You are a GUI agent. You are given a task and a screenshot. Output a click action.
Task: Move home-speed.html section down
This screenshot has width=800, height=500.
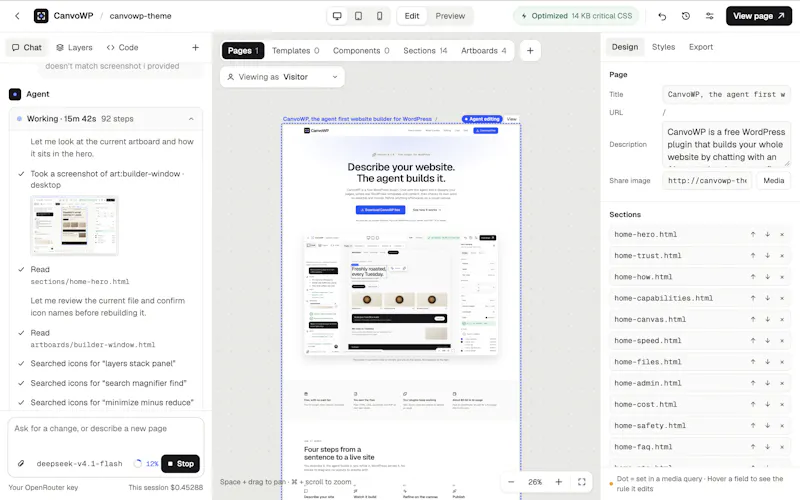click(x=767, y=341)
